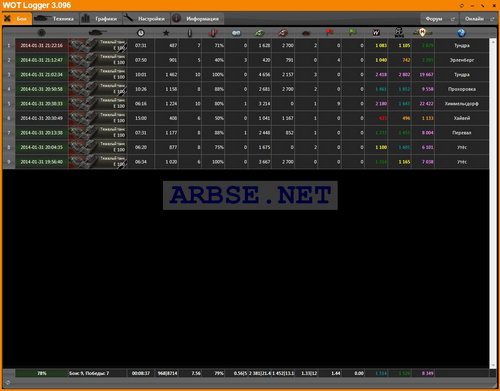Click the Онлайн button
Image resolution: width=500 pixels, height=391 pixels.
click(479, 19)
